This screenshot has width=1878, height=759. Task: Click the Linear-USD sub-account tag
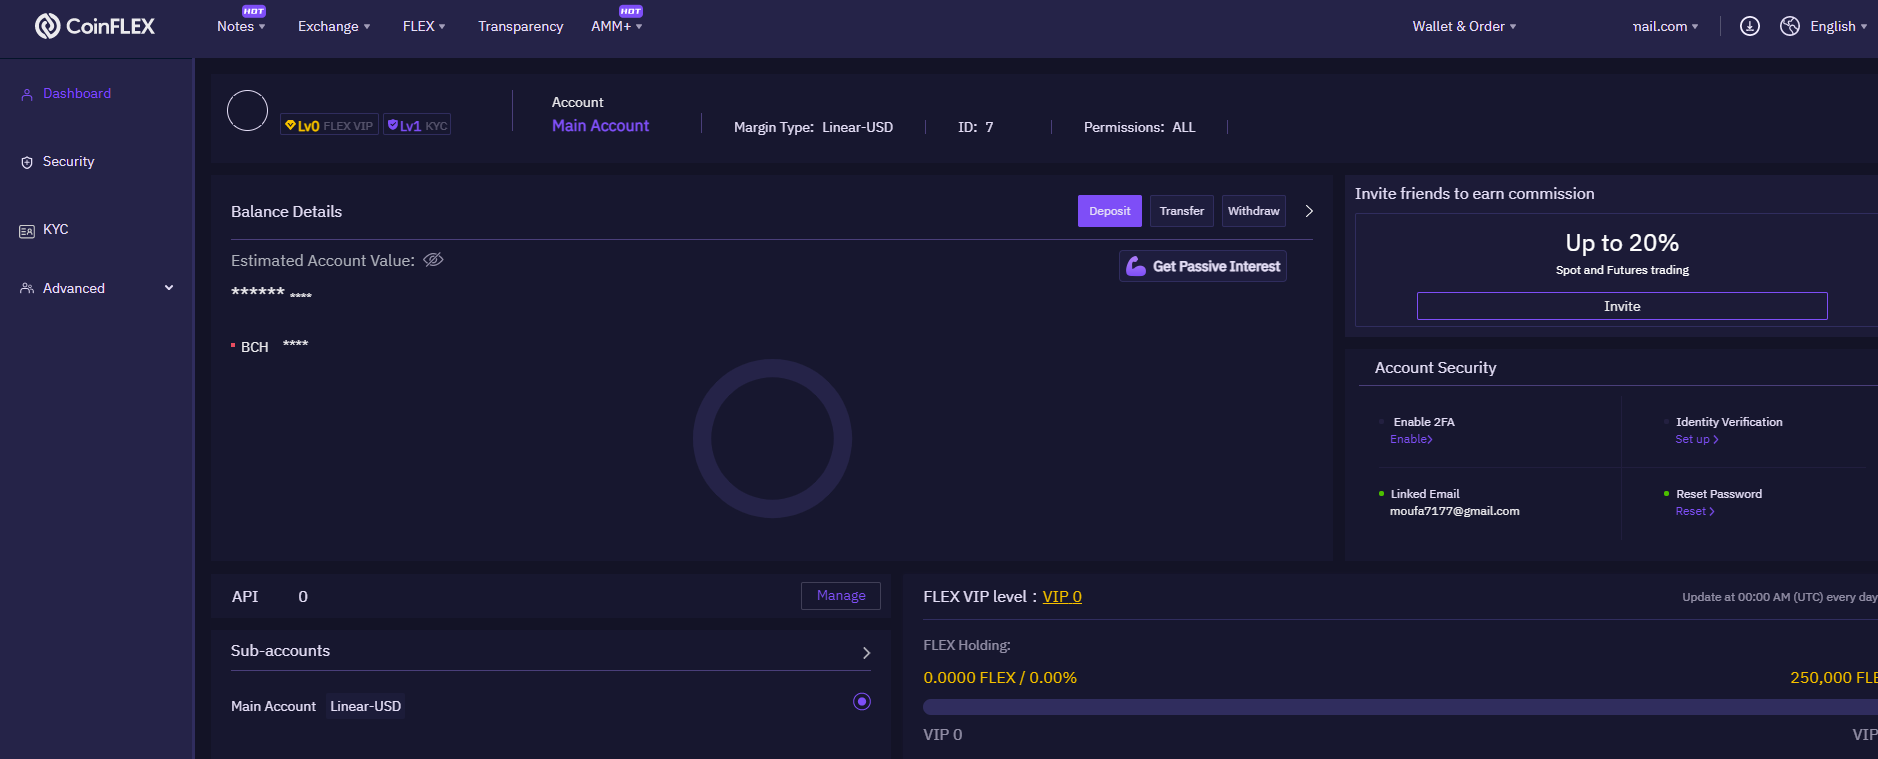pyautogui.click(x=366, y=706)
